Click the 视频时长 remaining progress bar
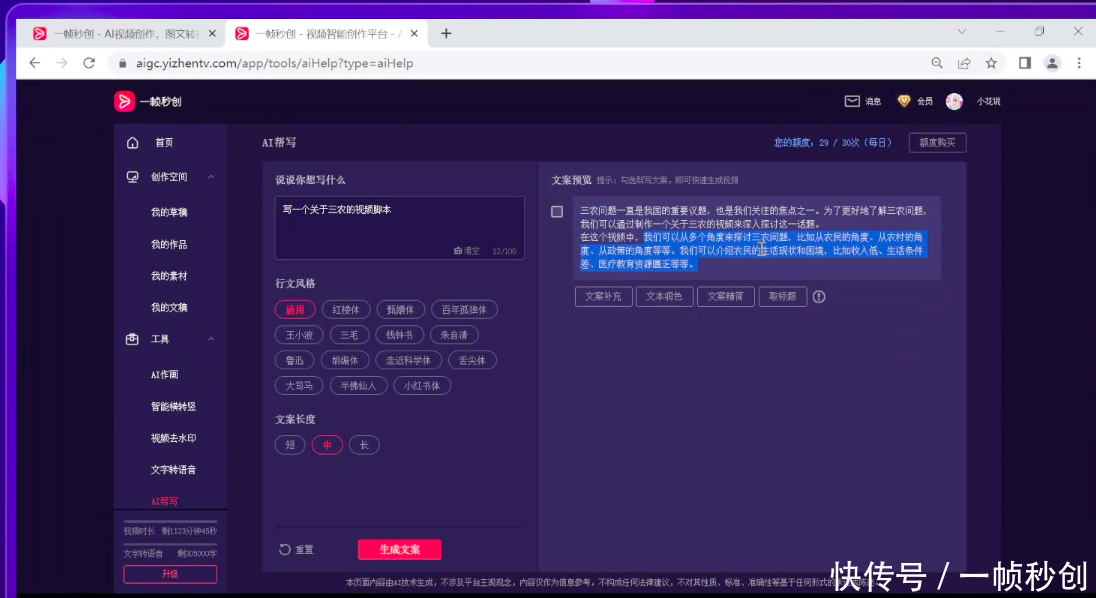 pyautogui.click(x=171, y=521)
